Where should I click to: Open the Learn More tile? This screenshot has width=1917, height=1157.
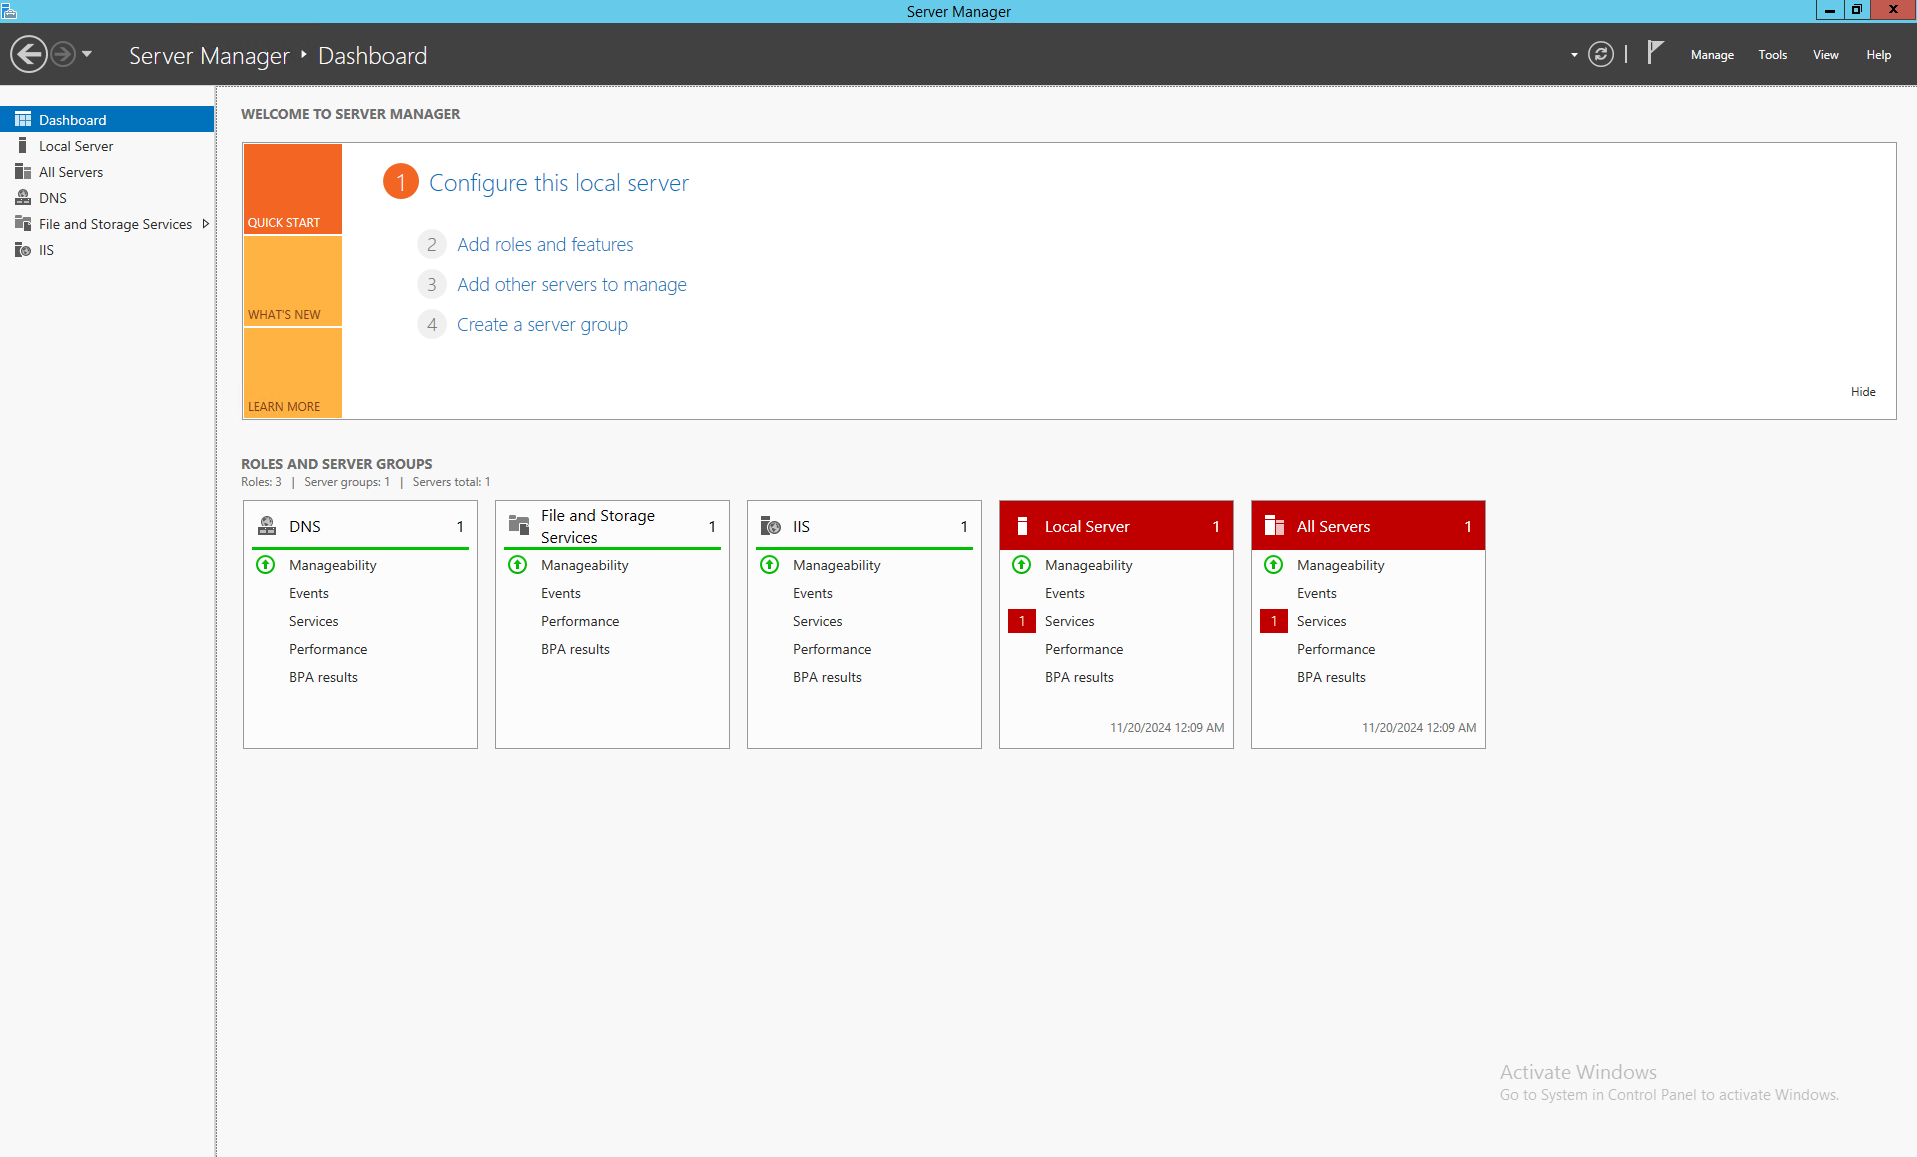[293, 373]
